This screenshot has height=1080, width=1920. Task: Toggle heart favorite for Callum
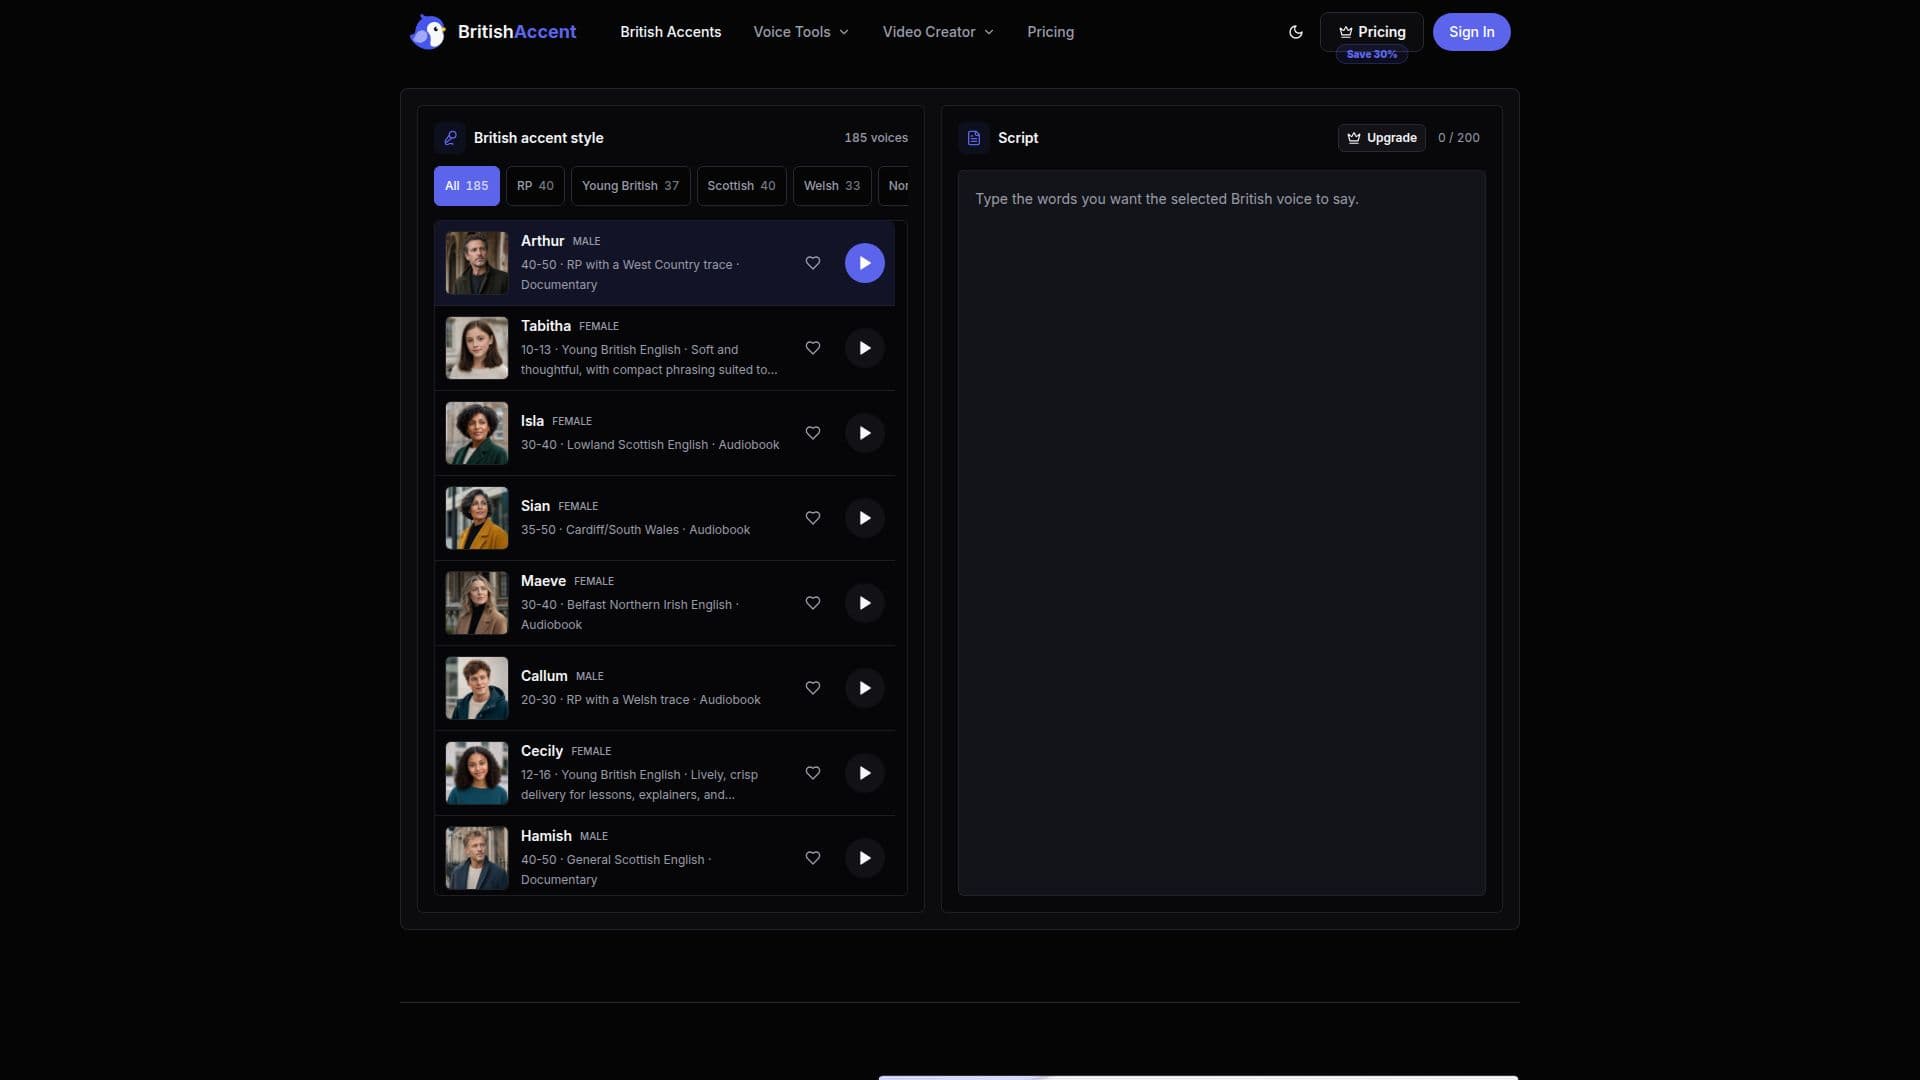point(813,688)
